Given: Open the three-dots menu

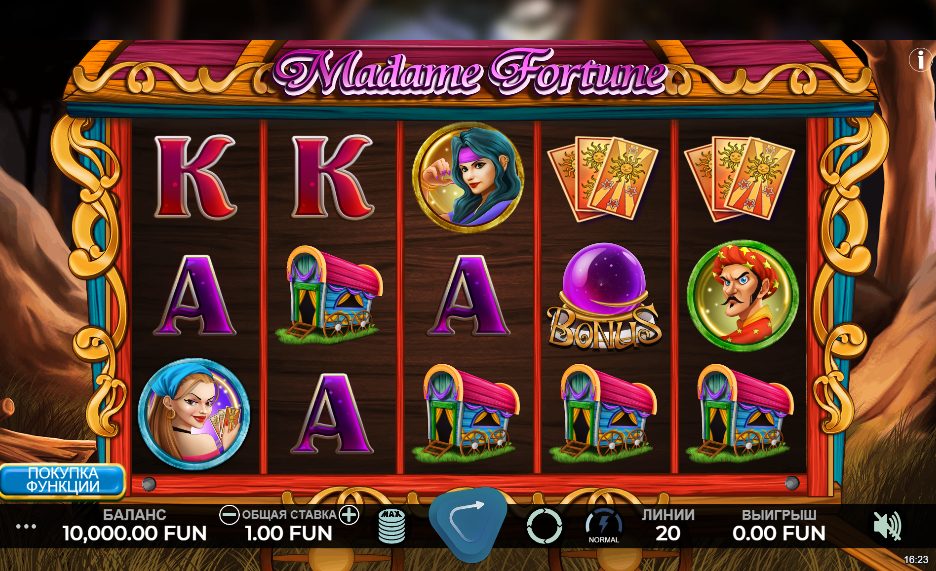Looking at the screenshot, I should tap(26, 526).
